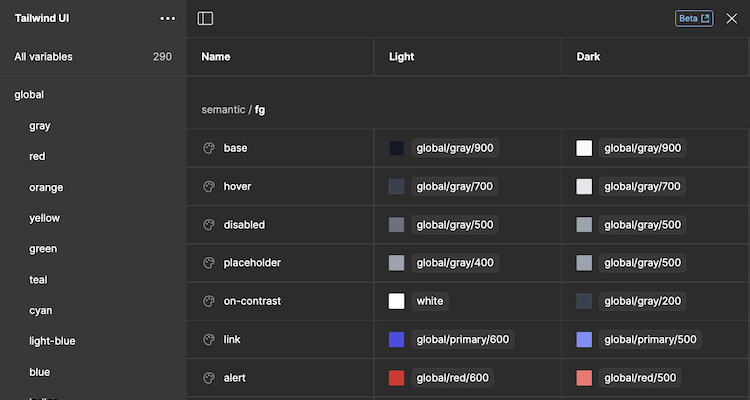Select All variables in sidebar

pos(93,56)
